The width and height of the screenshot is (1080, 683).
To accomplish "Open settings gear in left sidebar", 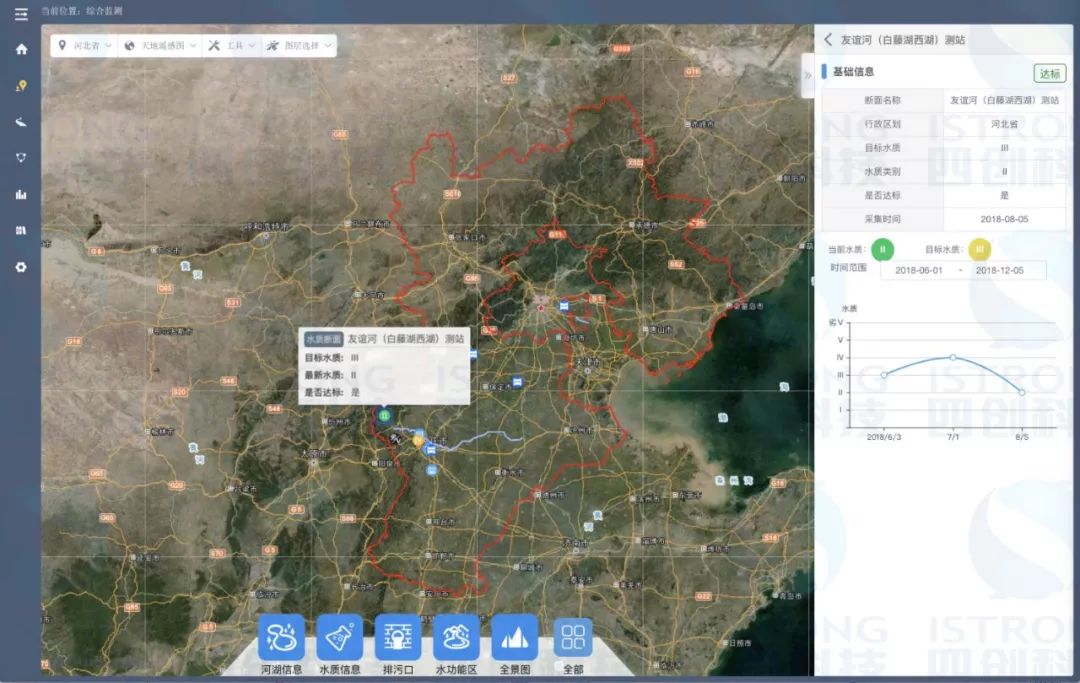I will [x=21, y=267].
